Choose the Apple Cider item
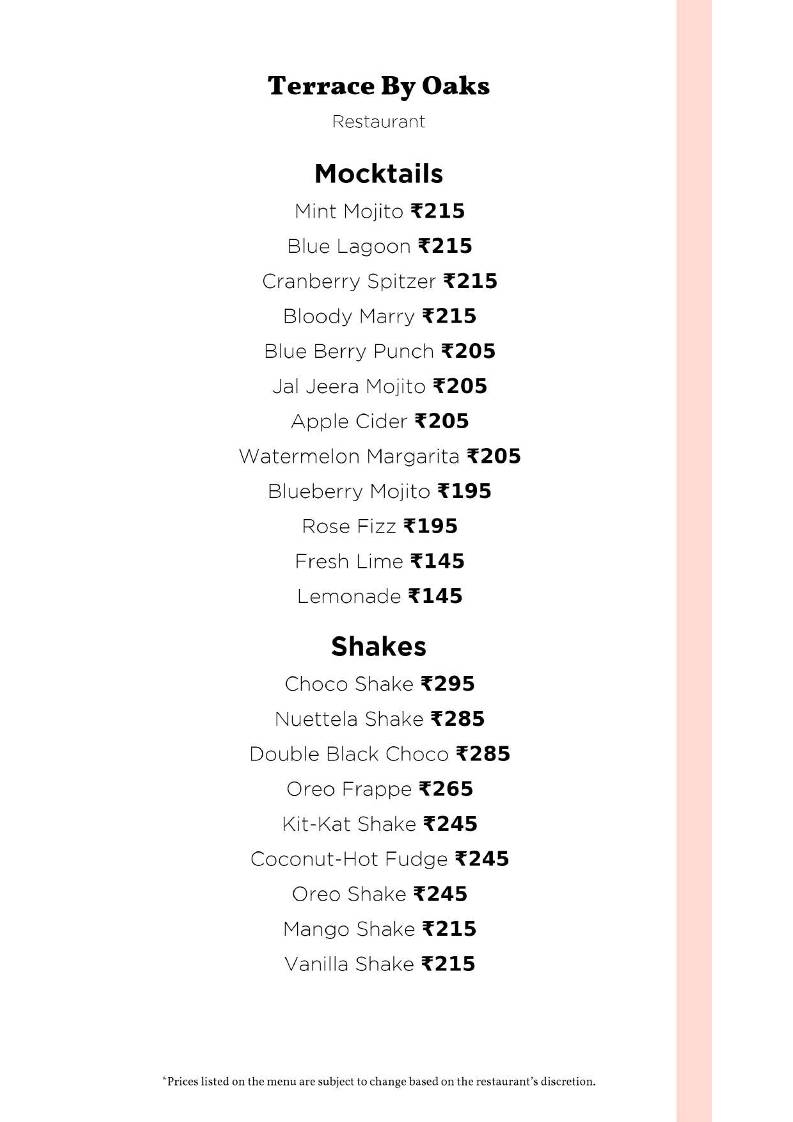793x1122 pixels. tap(379, 422)
